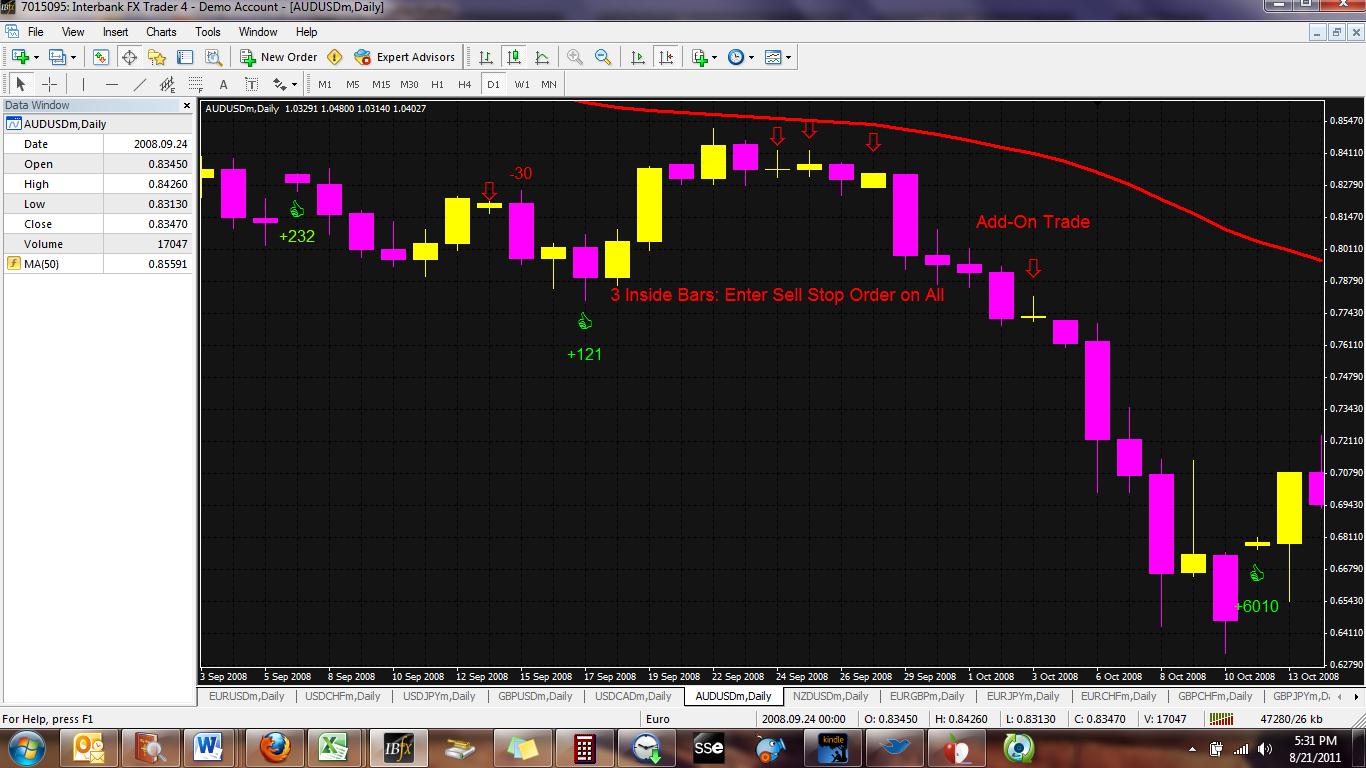
Task: Switch to the EURUSDm,Daily chart tab
Action: [246, 696]
